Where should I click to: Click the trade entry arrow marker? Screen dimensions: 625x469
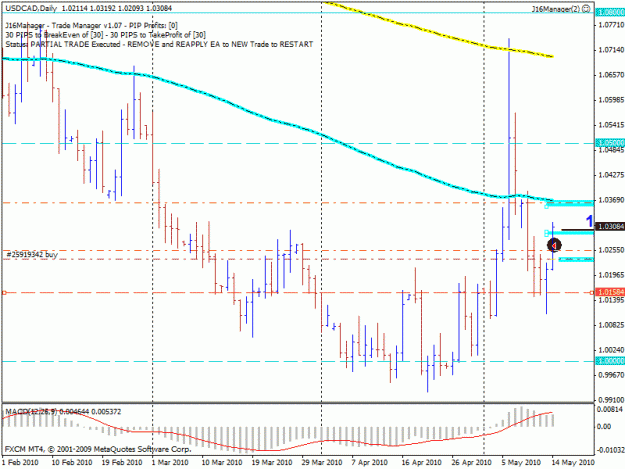tap(554, 245)
